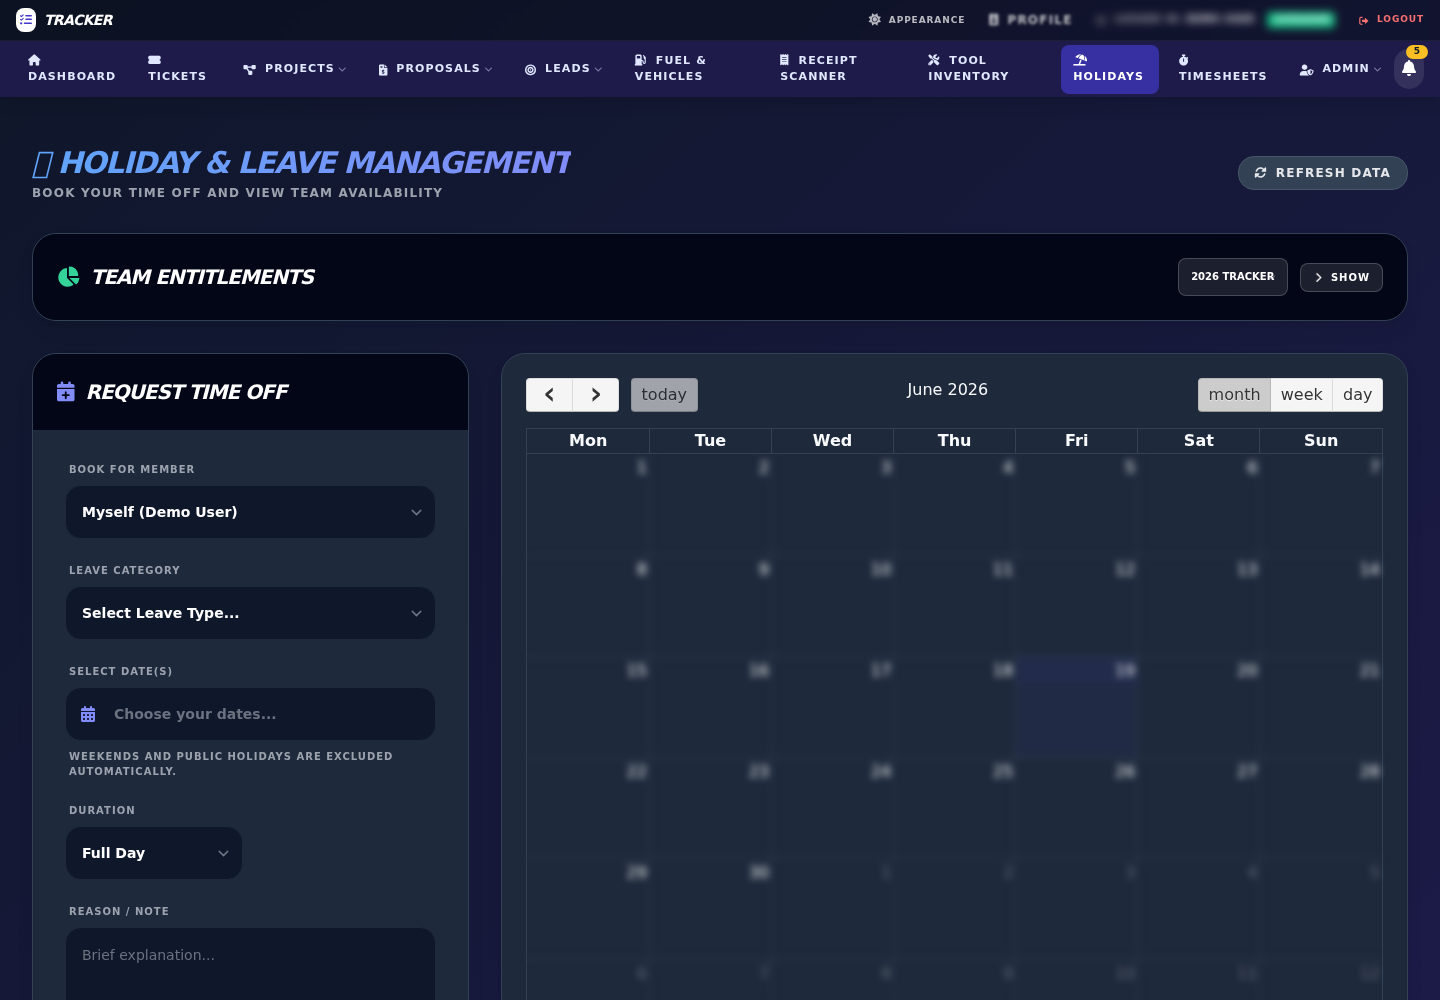This screenshot has width=1440, height=1000.
Task: Click Refresh Data button
Action: pos(1323,173)
